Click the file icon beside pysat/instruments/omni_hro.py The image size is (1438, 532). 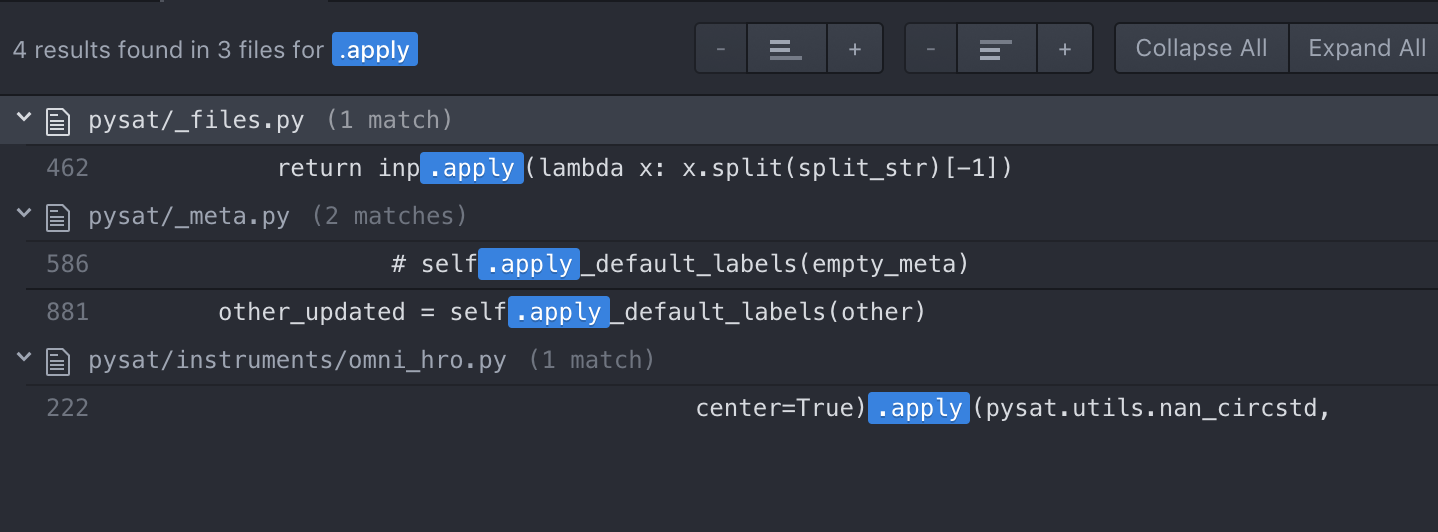pos(58,361)
